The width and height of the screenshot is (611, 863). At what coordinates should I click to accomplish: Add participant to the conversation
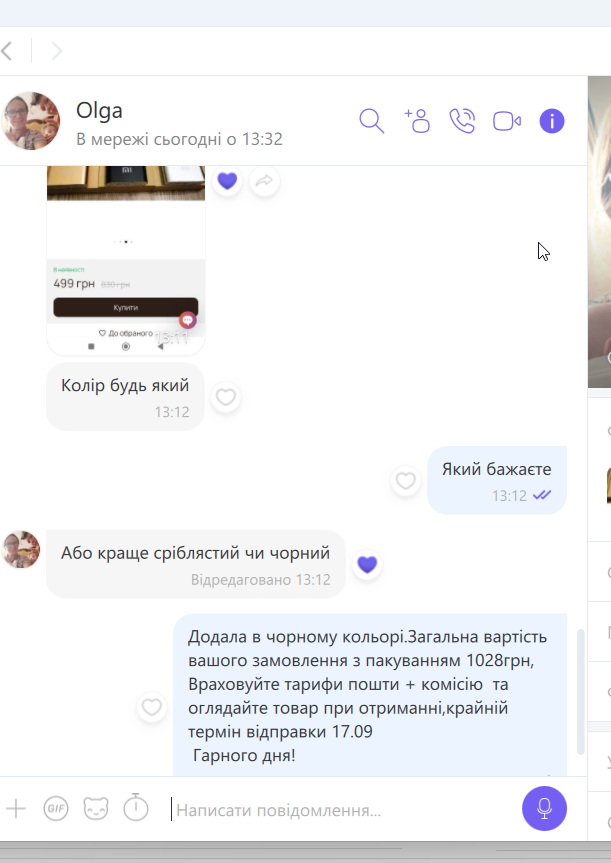(417, 121)
